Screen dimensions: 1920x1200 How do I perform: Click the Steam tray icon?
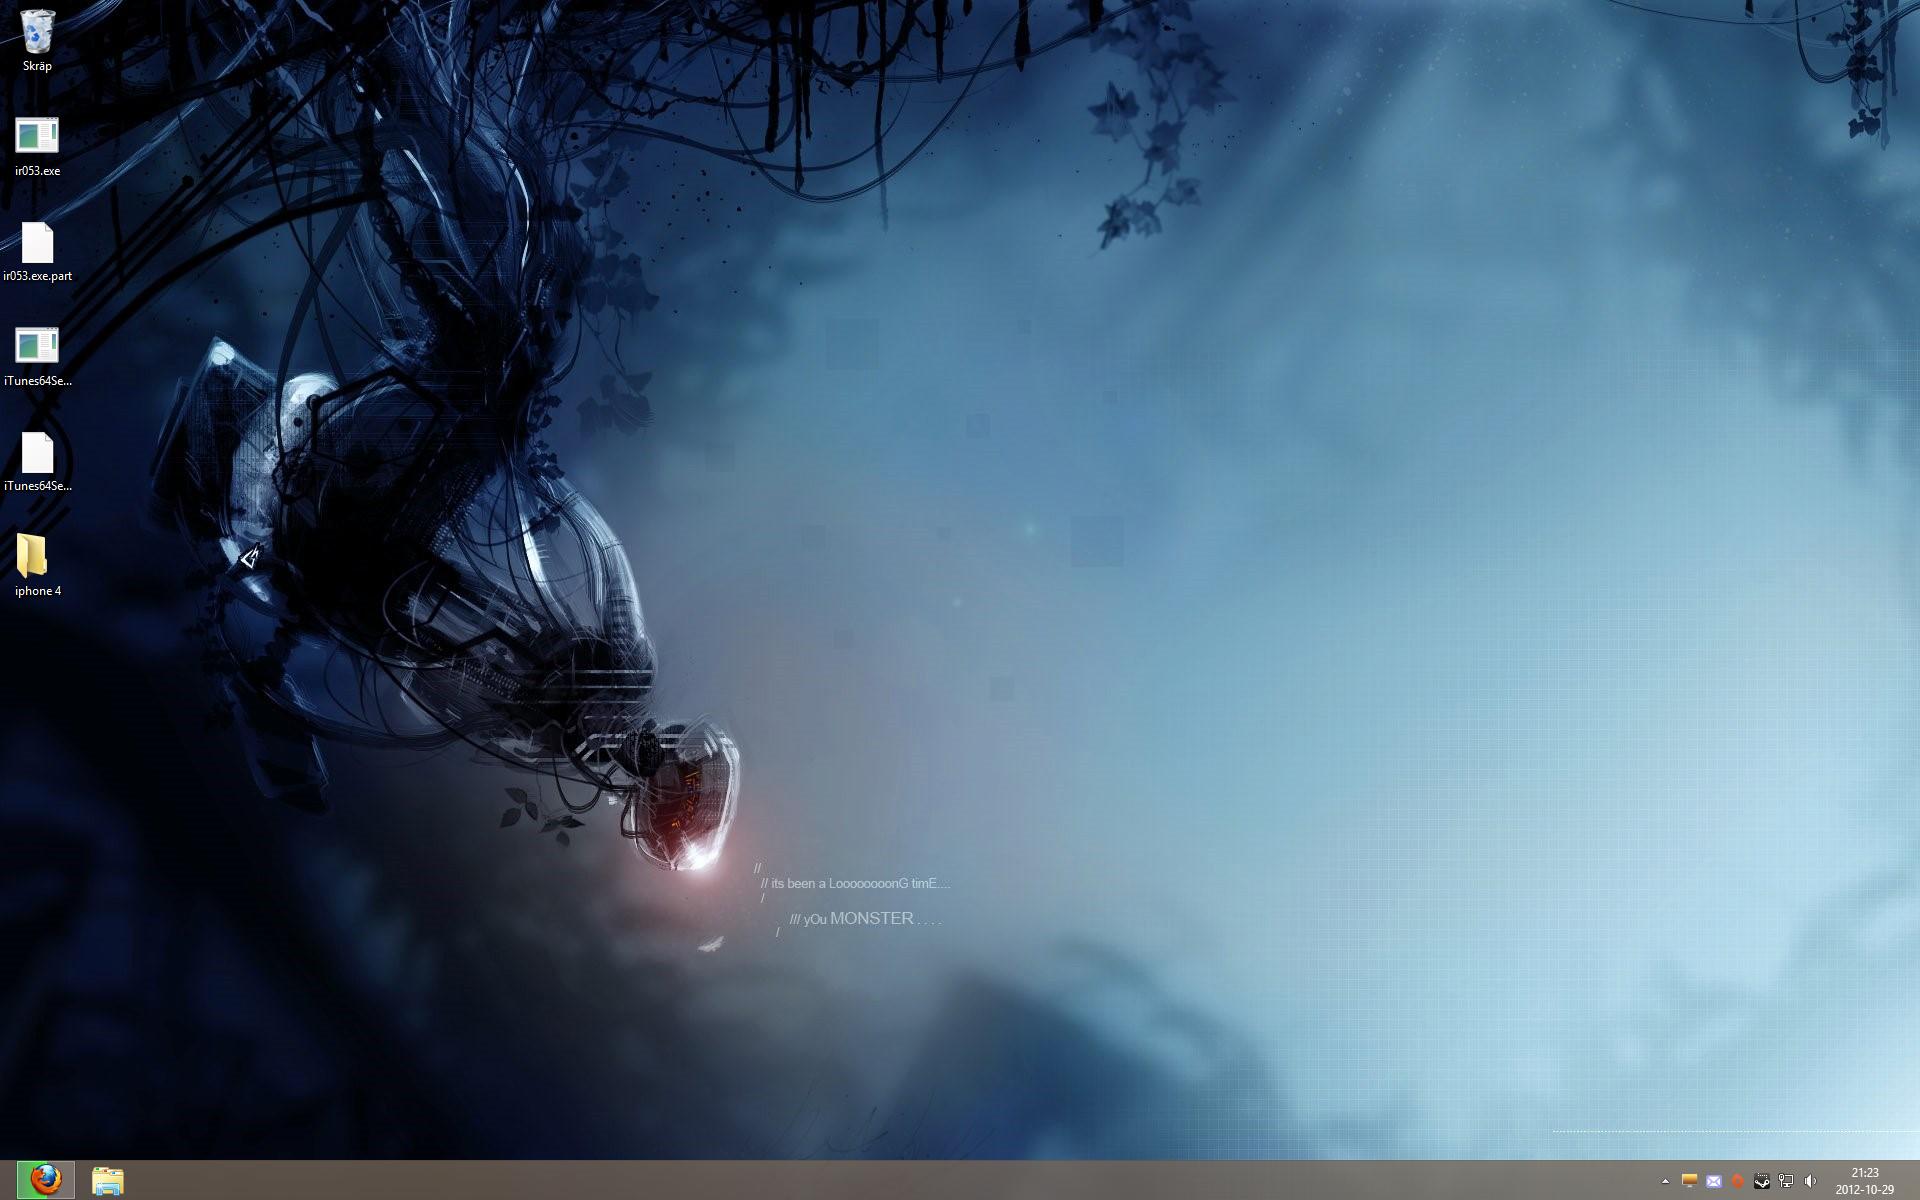[1762, 1181]
